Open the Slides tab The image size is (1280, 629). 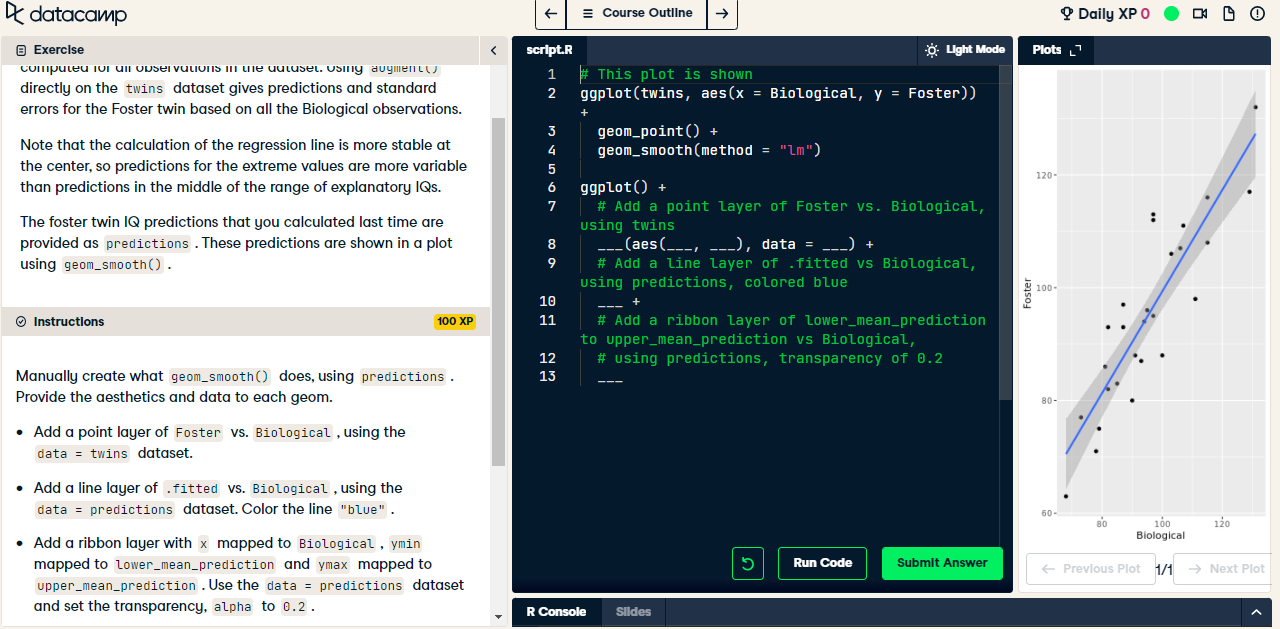tap(633, 612)
